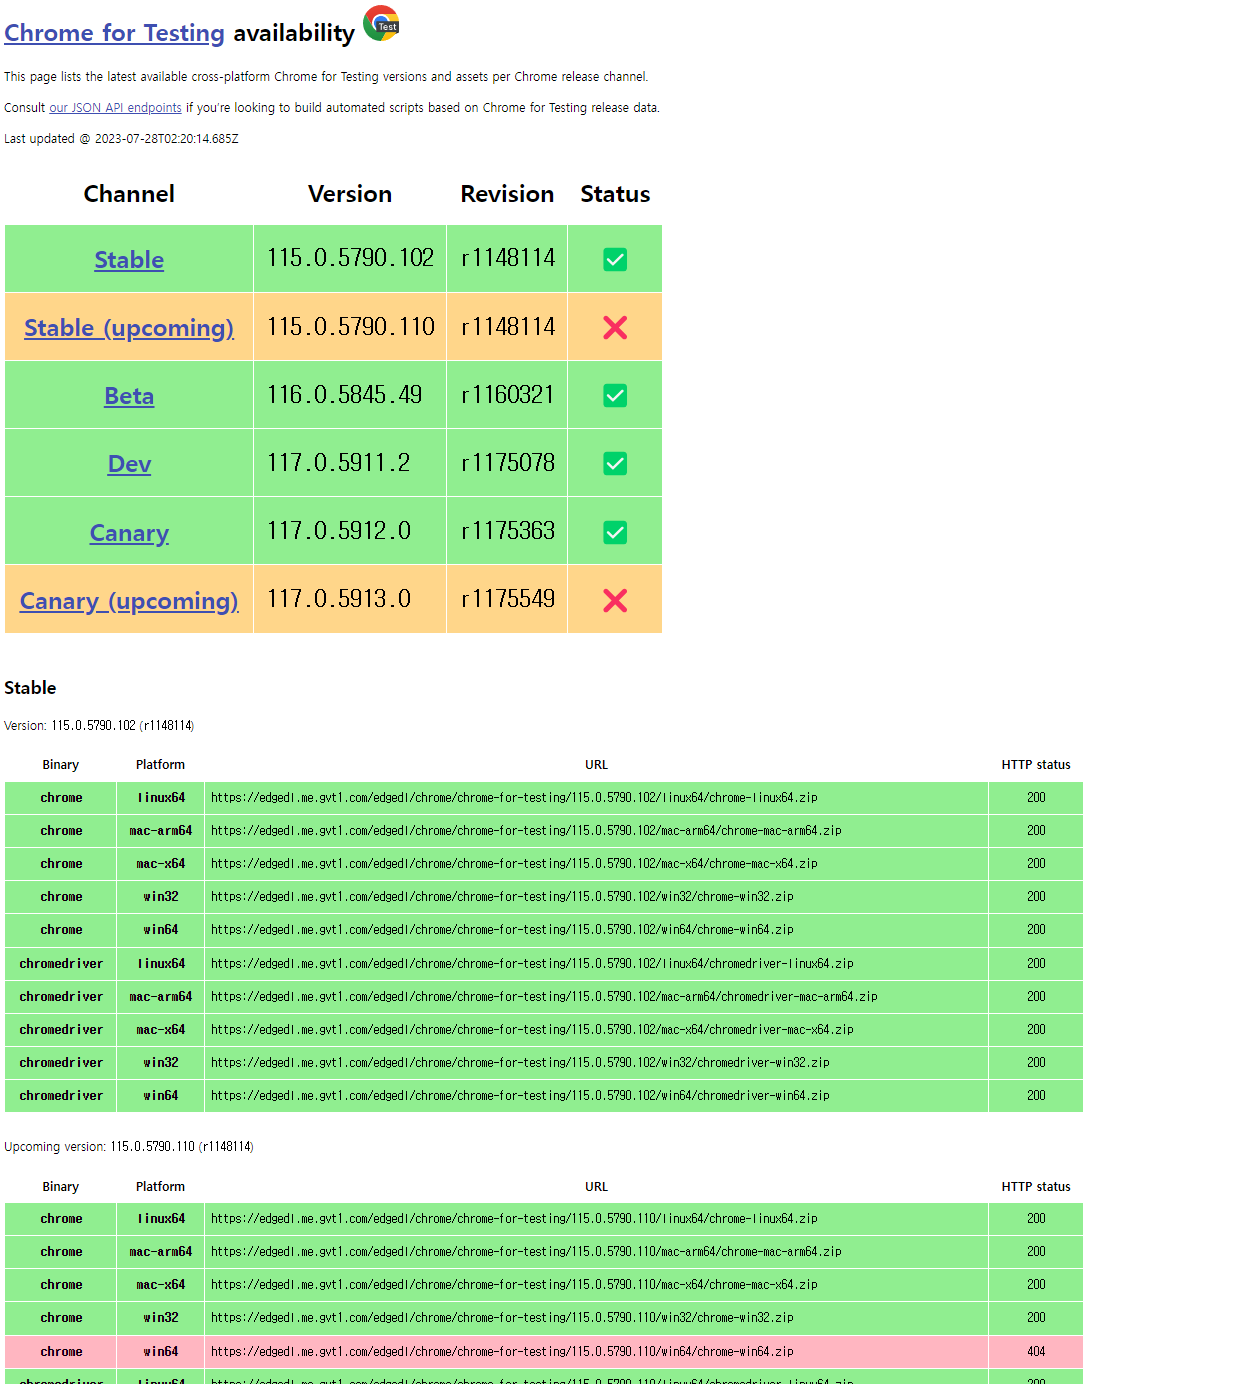Click the 404 HTTP status cell
Image resolution: width=1252 pixels, height=1384 pixels.
(1036, 1352)
